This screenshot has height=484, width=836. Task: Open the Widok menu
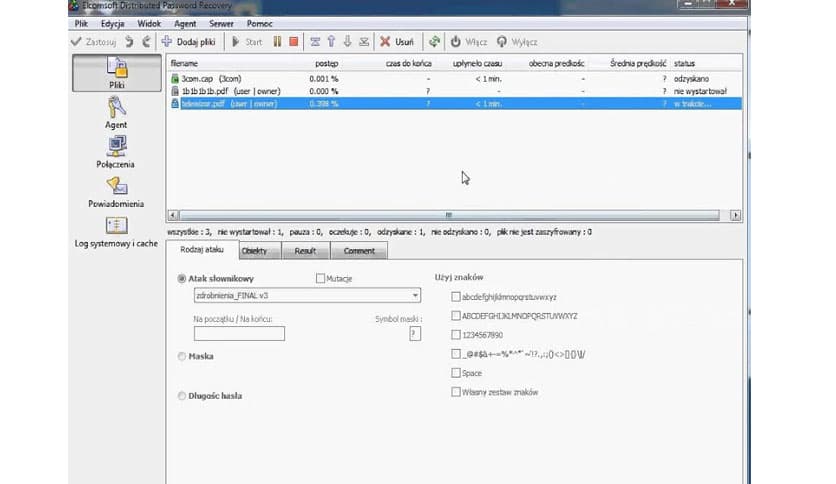pos(149,23)
